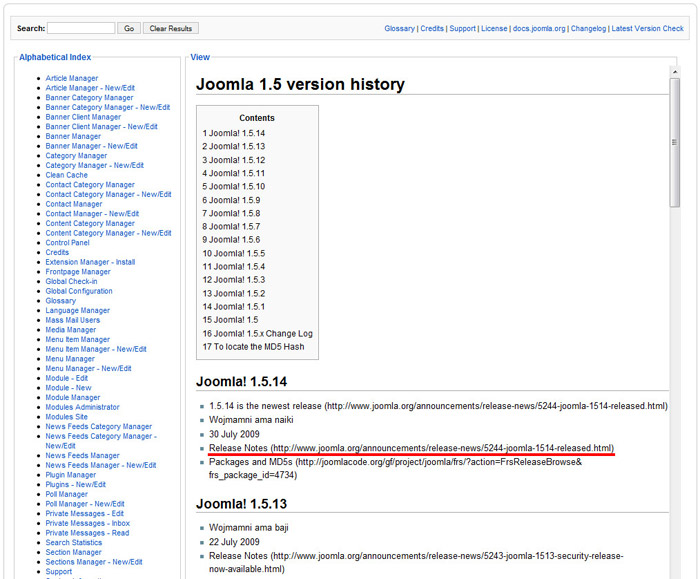700x579 pixels.
Task: Open Modules Site help entry
Action: [67, 417]
